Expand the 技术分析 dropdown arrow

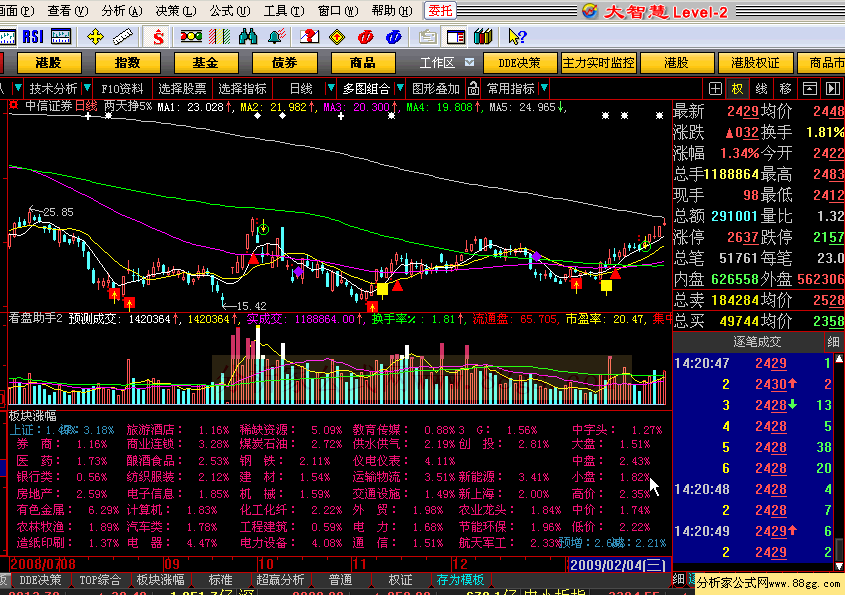[87, 88]
